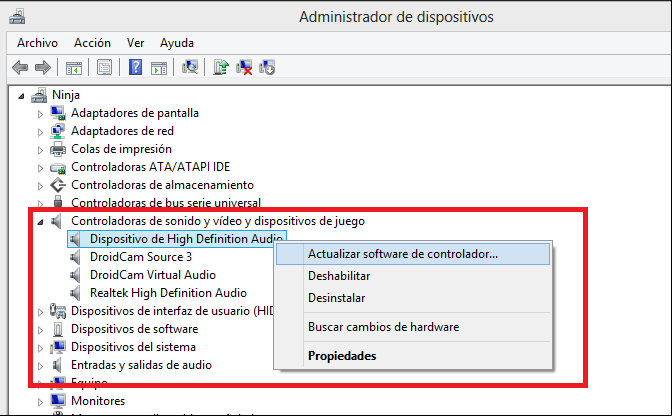Expand Controladoras de almacenamiento node
The image size is (672, 416).
tap(40, 186)
